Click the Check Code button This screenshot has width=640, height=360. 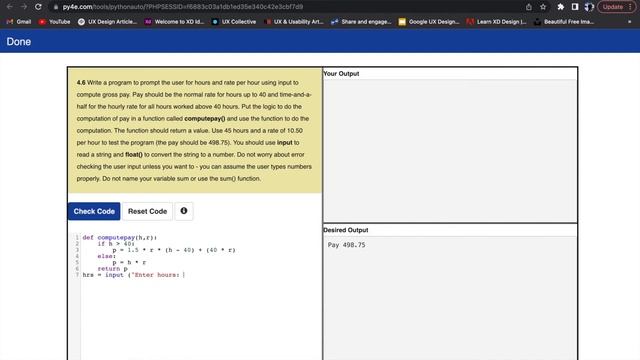coord(94,211)
